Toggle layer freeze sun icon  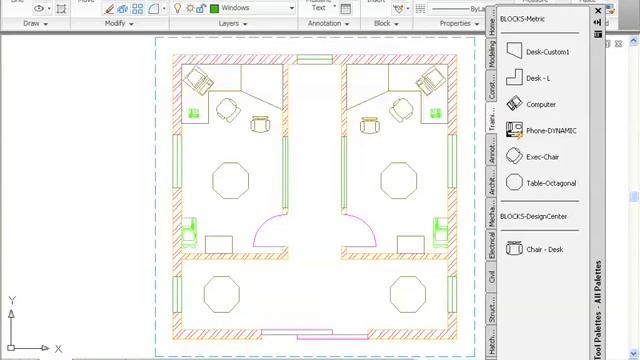pos(190,8)
